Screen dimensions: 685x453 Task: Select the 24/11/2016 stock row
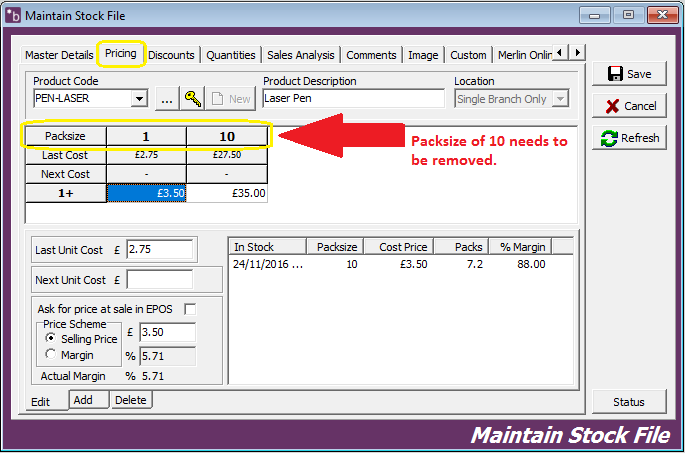(x=401, y=264)
